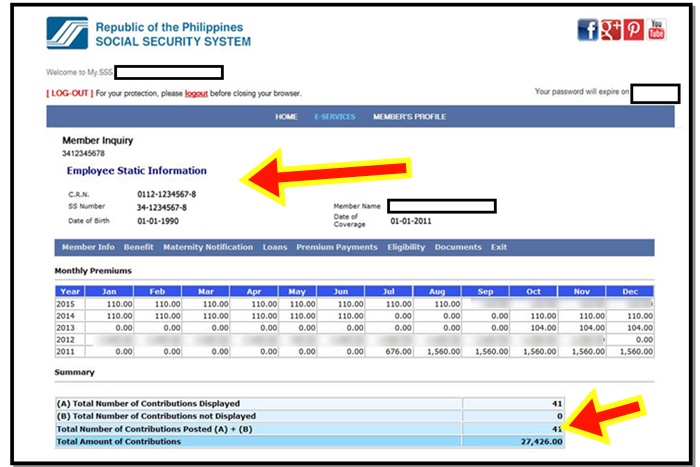Screen dimensions: 700x467
Task: Open the Loans tab
Action: pyautogui.click(x=275, y=247)
